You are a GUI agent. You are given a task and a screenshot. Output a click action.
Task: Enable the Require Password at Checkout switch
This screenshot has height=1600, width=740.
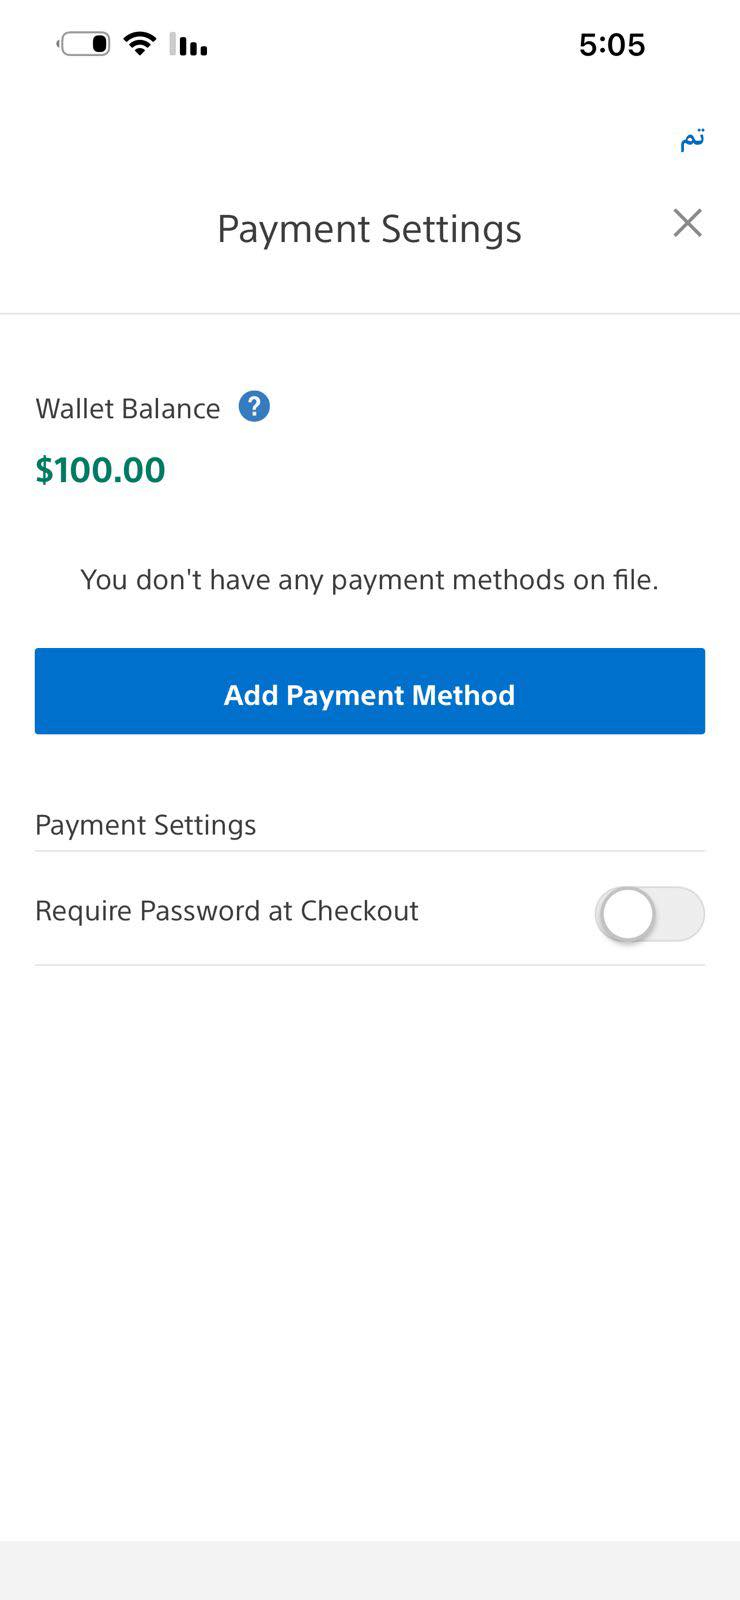coord(650,914)
